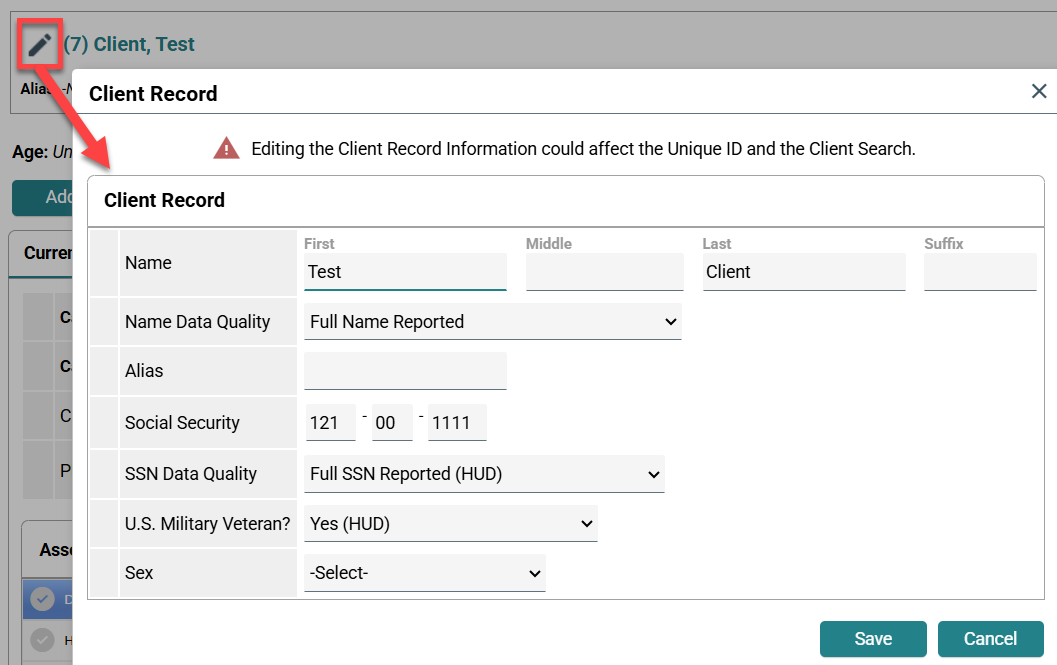Screen dimensions: 1057x665
Task: Open the Sex select dropdown
Action: tap(425, 574)
